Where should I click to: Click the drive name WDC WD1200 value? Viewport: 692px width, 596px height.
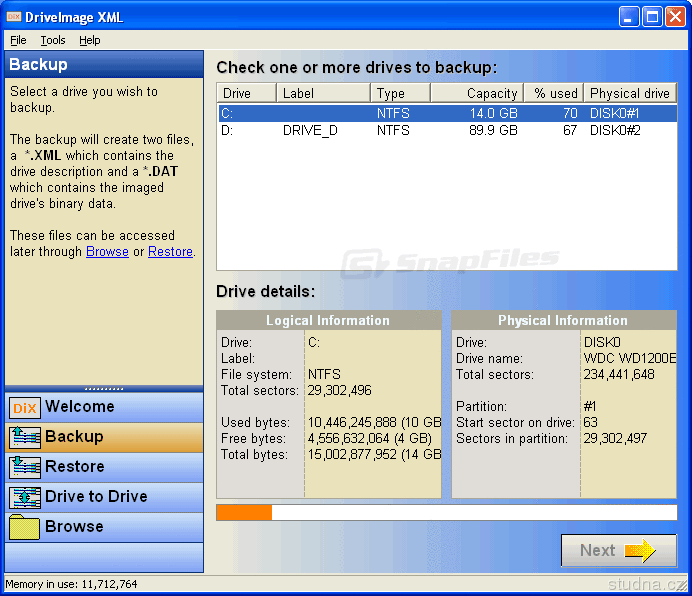(x=629, y=358)
